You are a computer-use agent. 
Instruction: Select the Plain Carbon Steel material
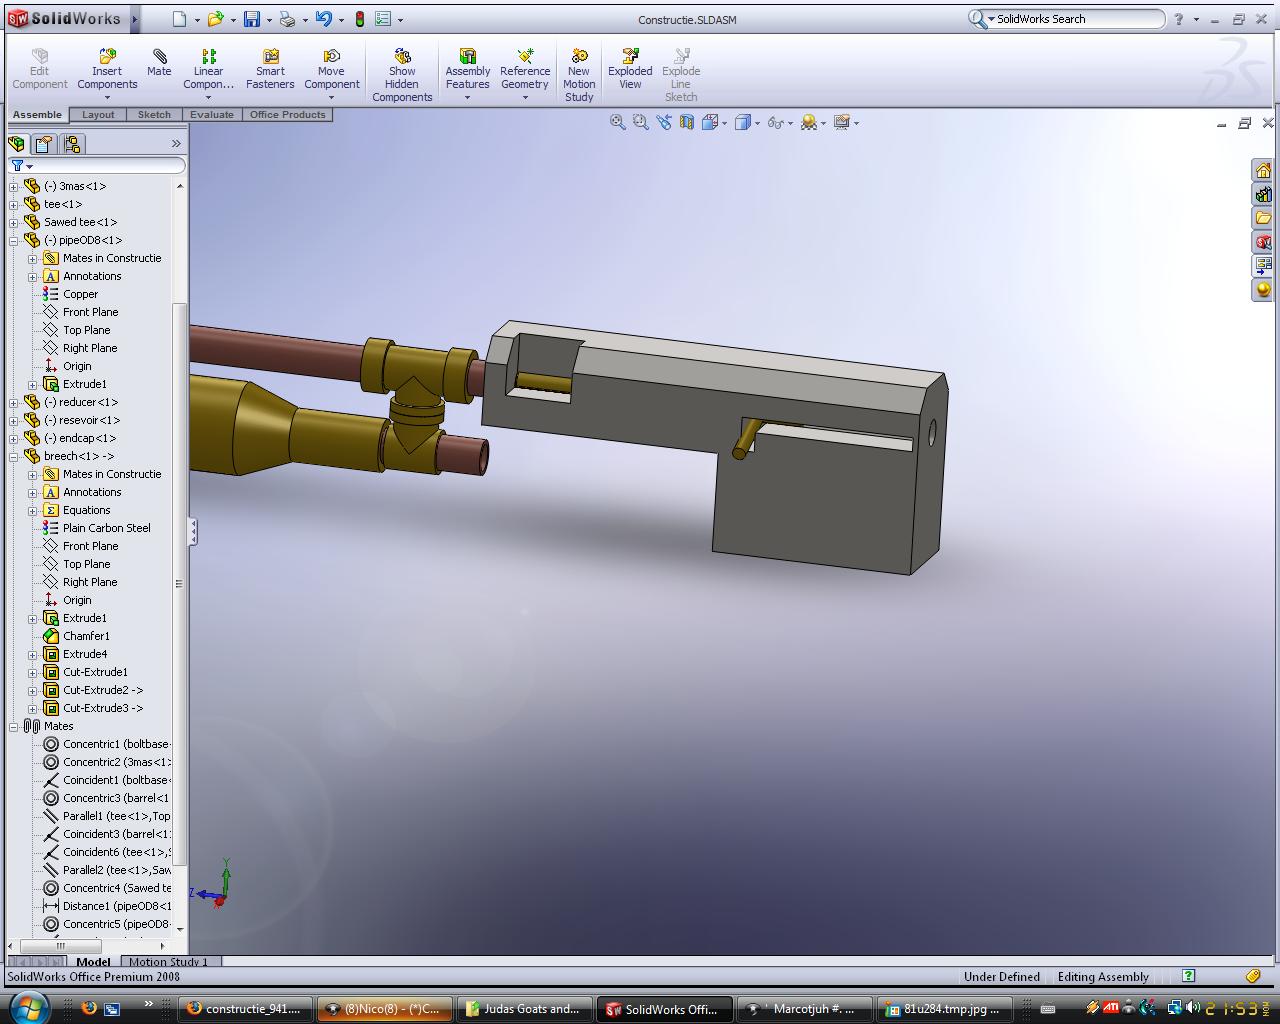tap(106, 528)
